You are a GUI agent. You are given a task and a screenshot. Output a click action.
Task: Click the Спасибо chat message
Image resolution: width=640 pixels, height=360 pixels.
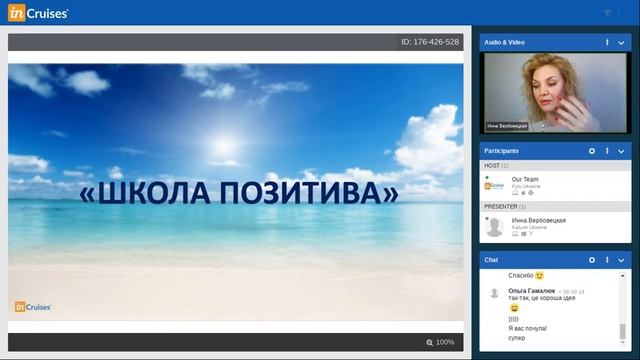click(x=521, y=276)
